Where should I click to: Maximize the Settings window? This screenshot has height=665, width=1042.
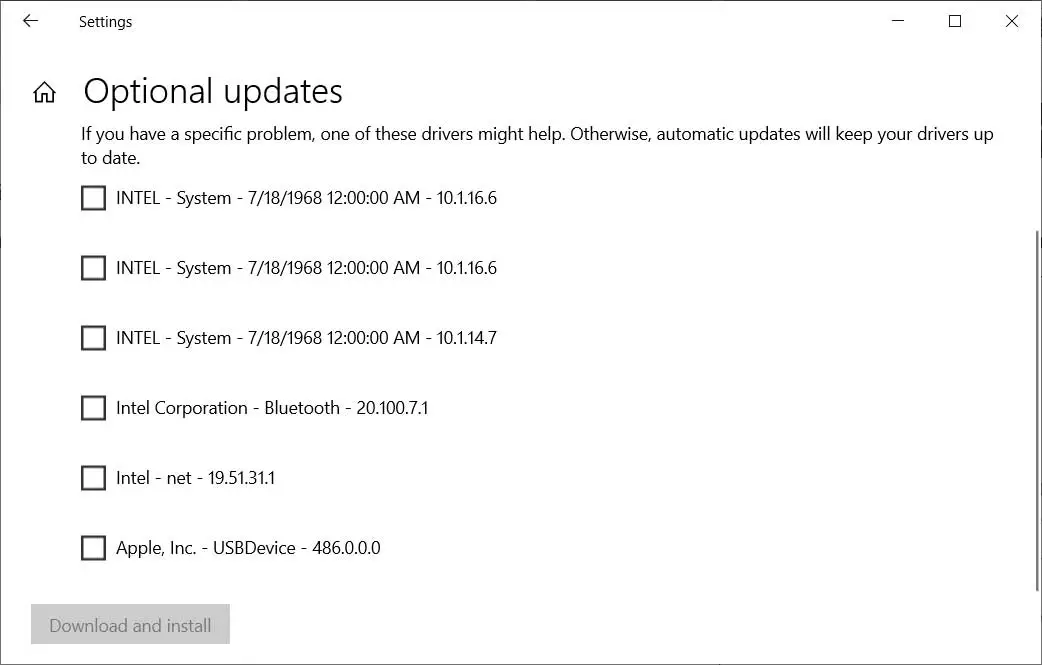click(x=955, y=21)
